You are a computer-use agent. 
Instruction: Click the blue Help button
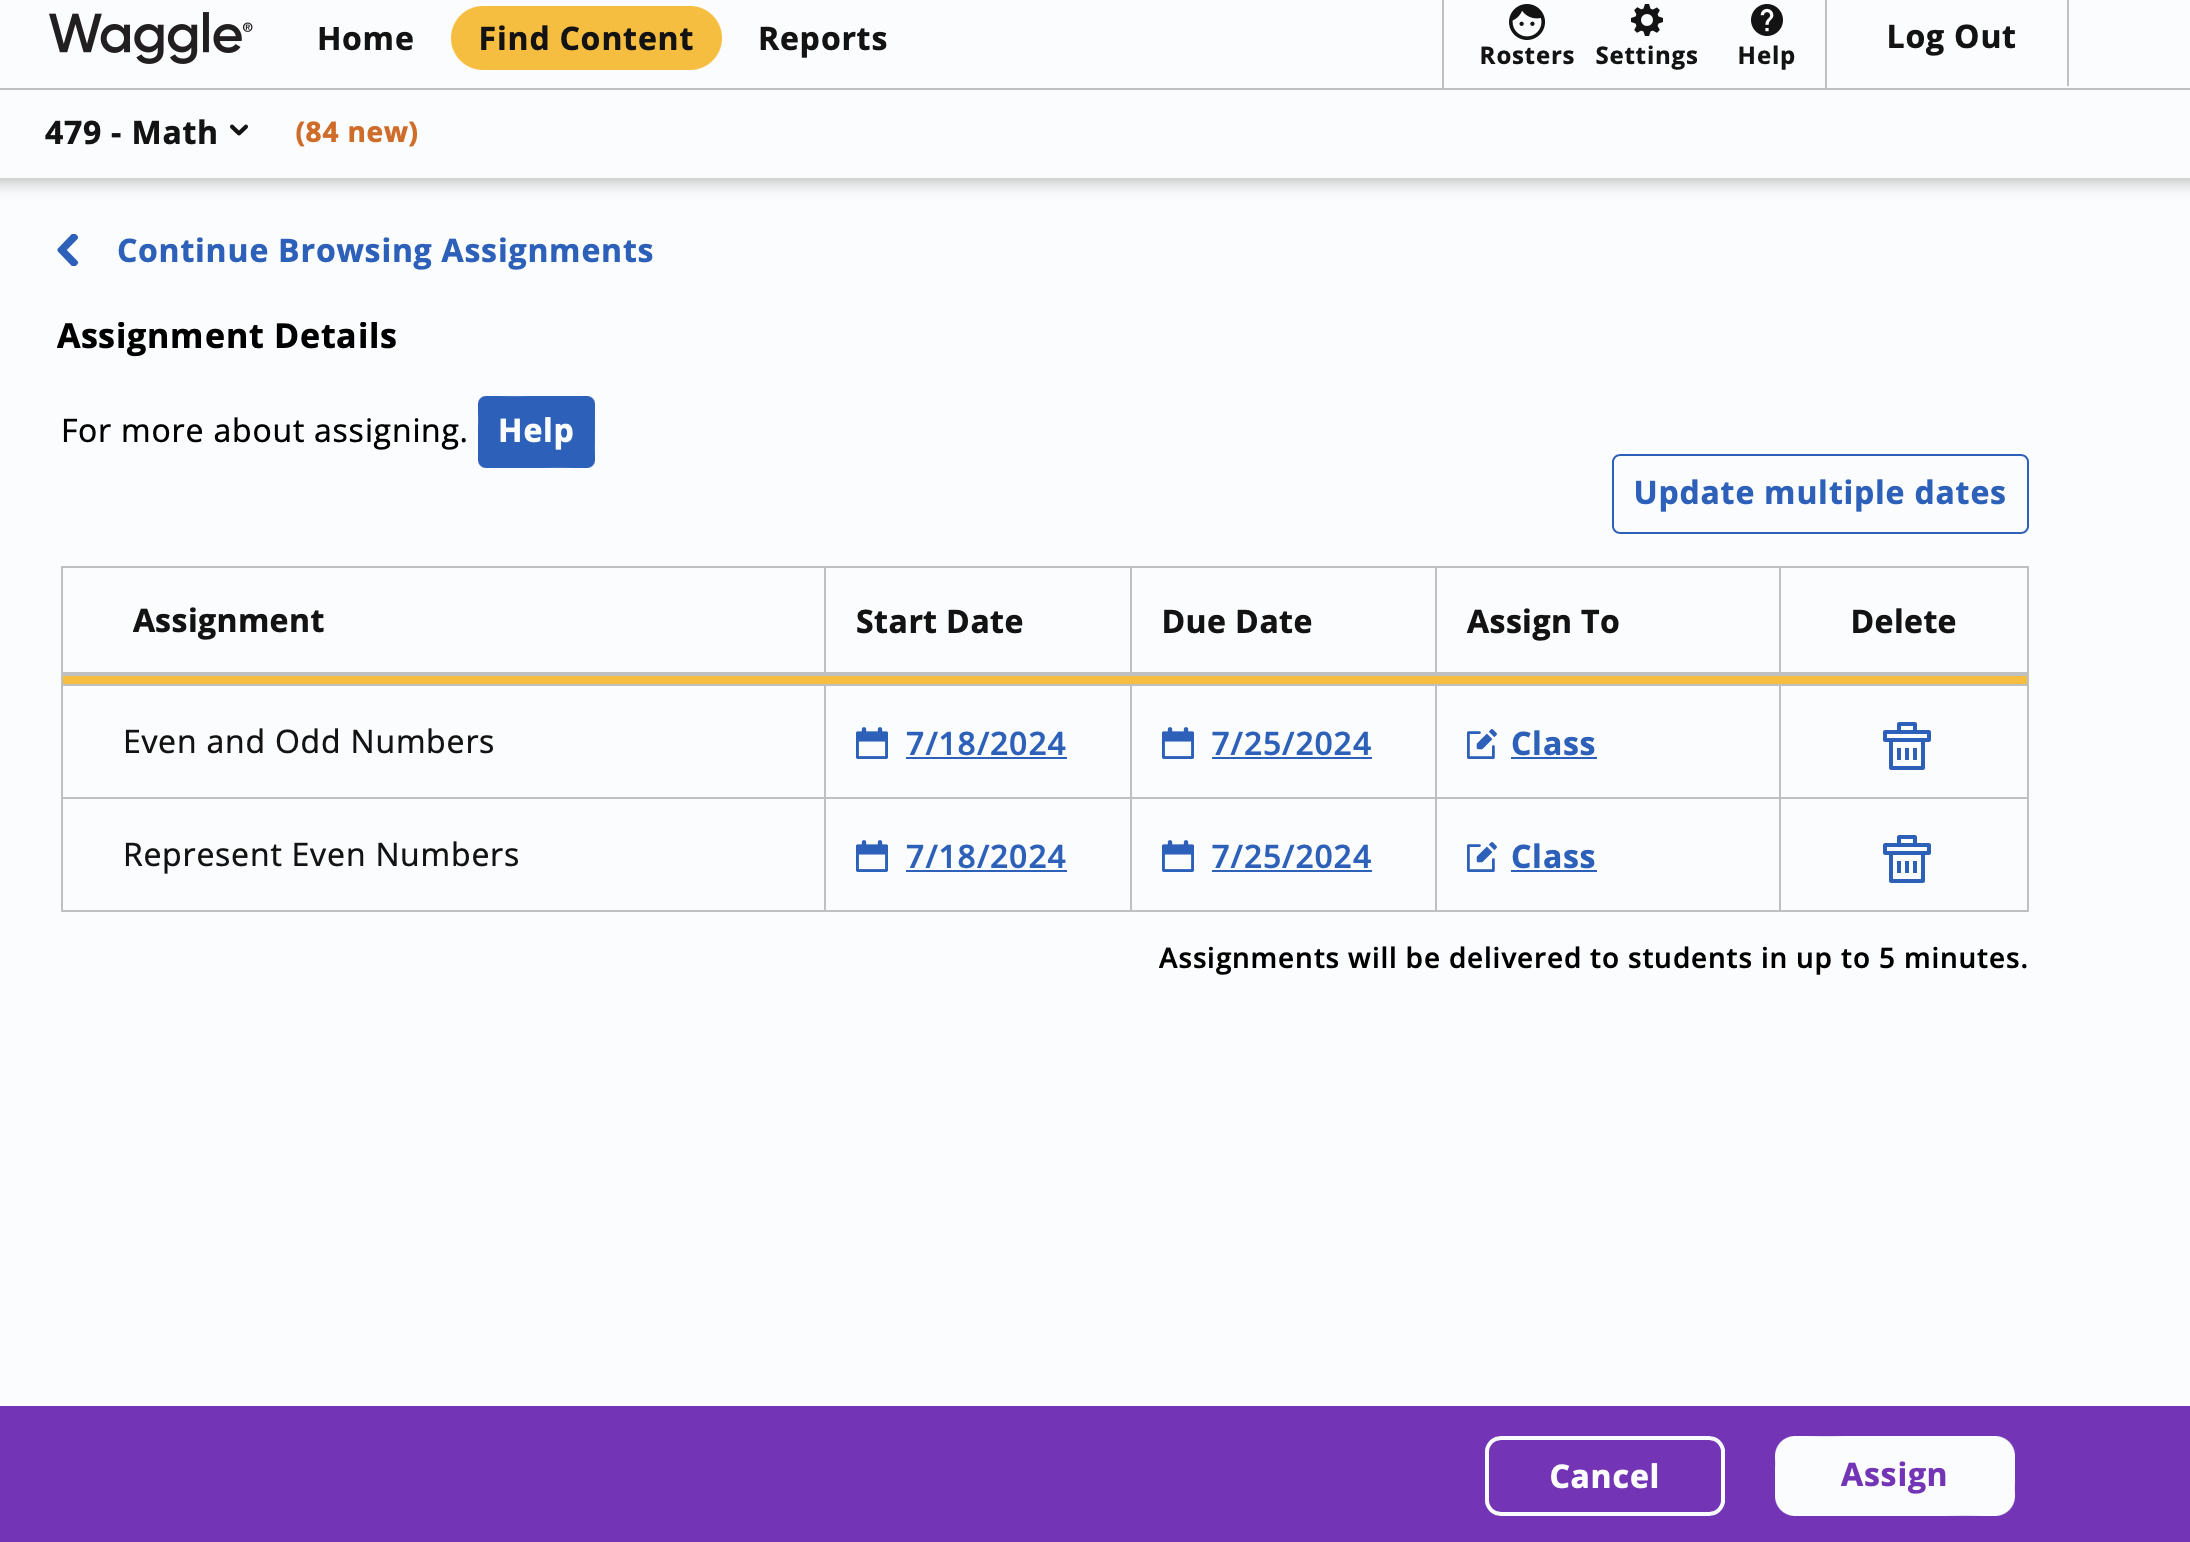point(536,431)
